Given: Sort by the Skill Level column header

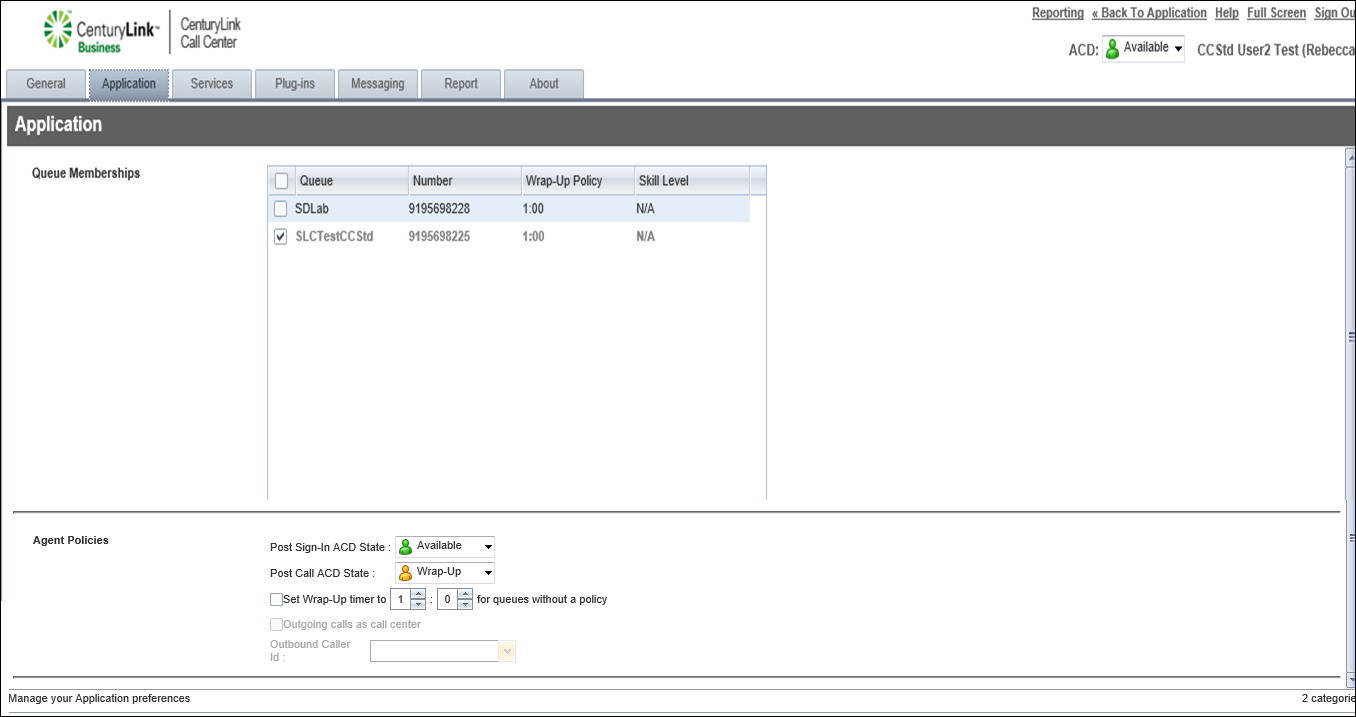Looking at the screenshot, I should [x=692, y=181].
